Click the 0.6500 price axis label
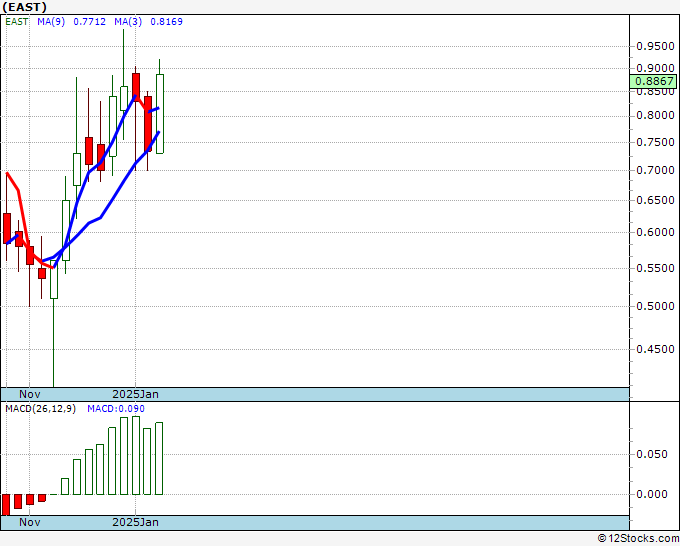680x546 pixels. click(655, 200)
